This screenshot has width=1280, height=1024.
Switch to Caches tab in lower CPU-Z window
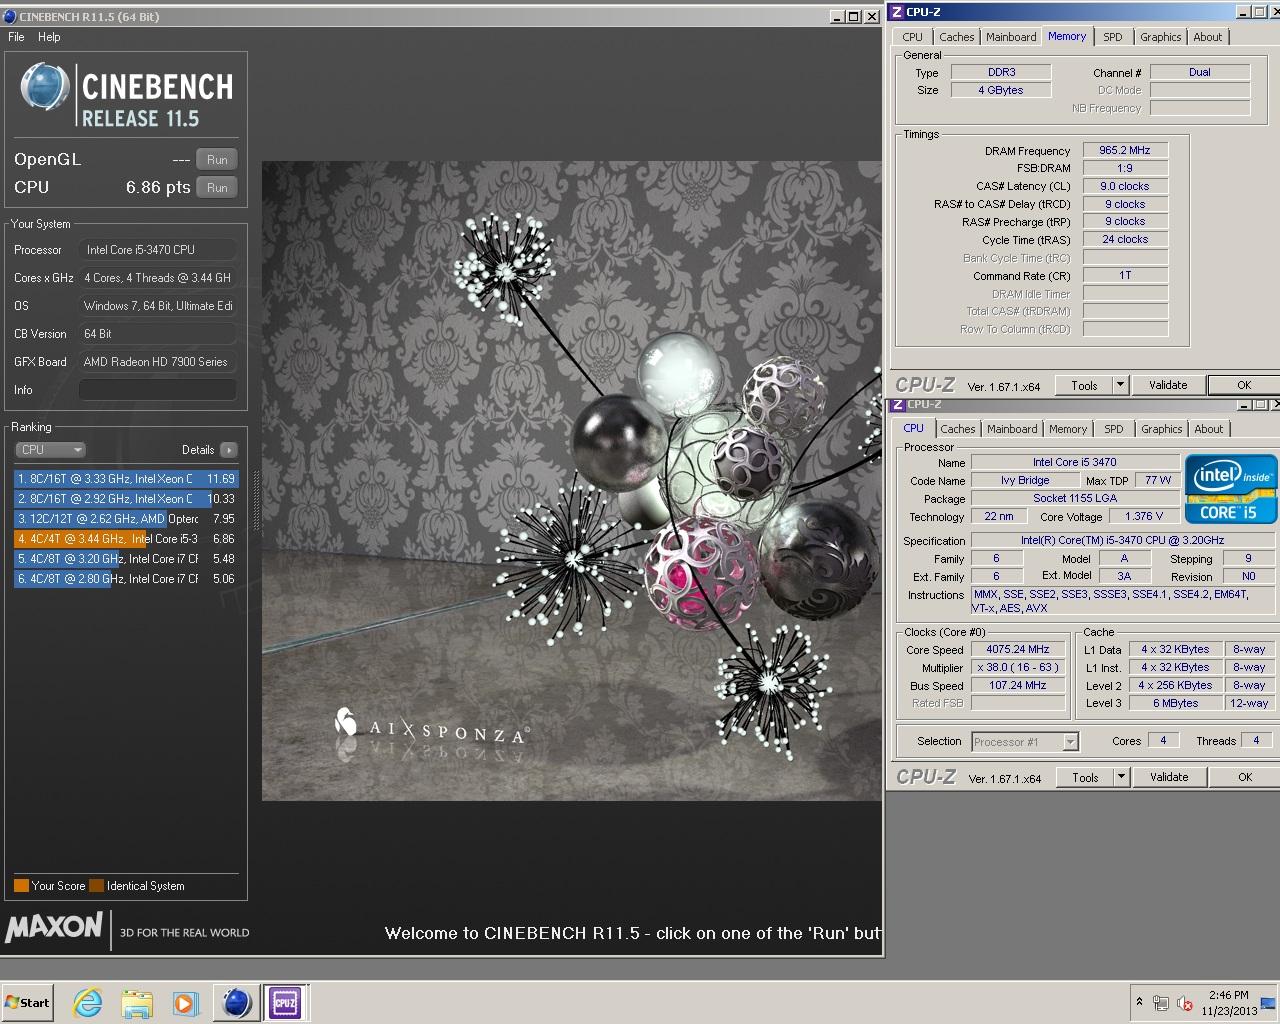957,429
